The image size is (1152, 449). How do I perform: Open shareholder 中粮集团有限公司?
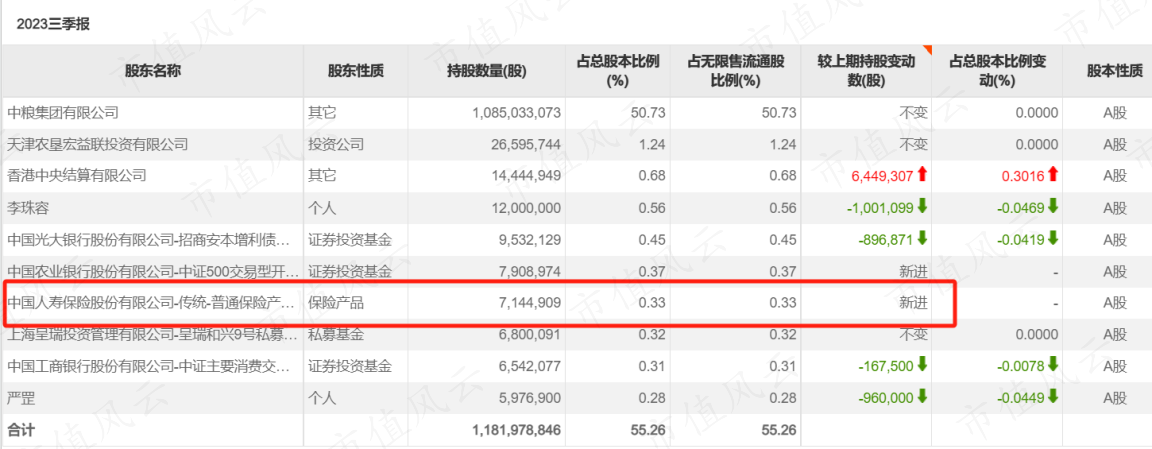tap(62, 113)
